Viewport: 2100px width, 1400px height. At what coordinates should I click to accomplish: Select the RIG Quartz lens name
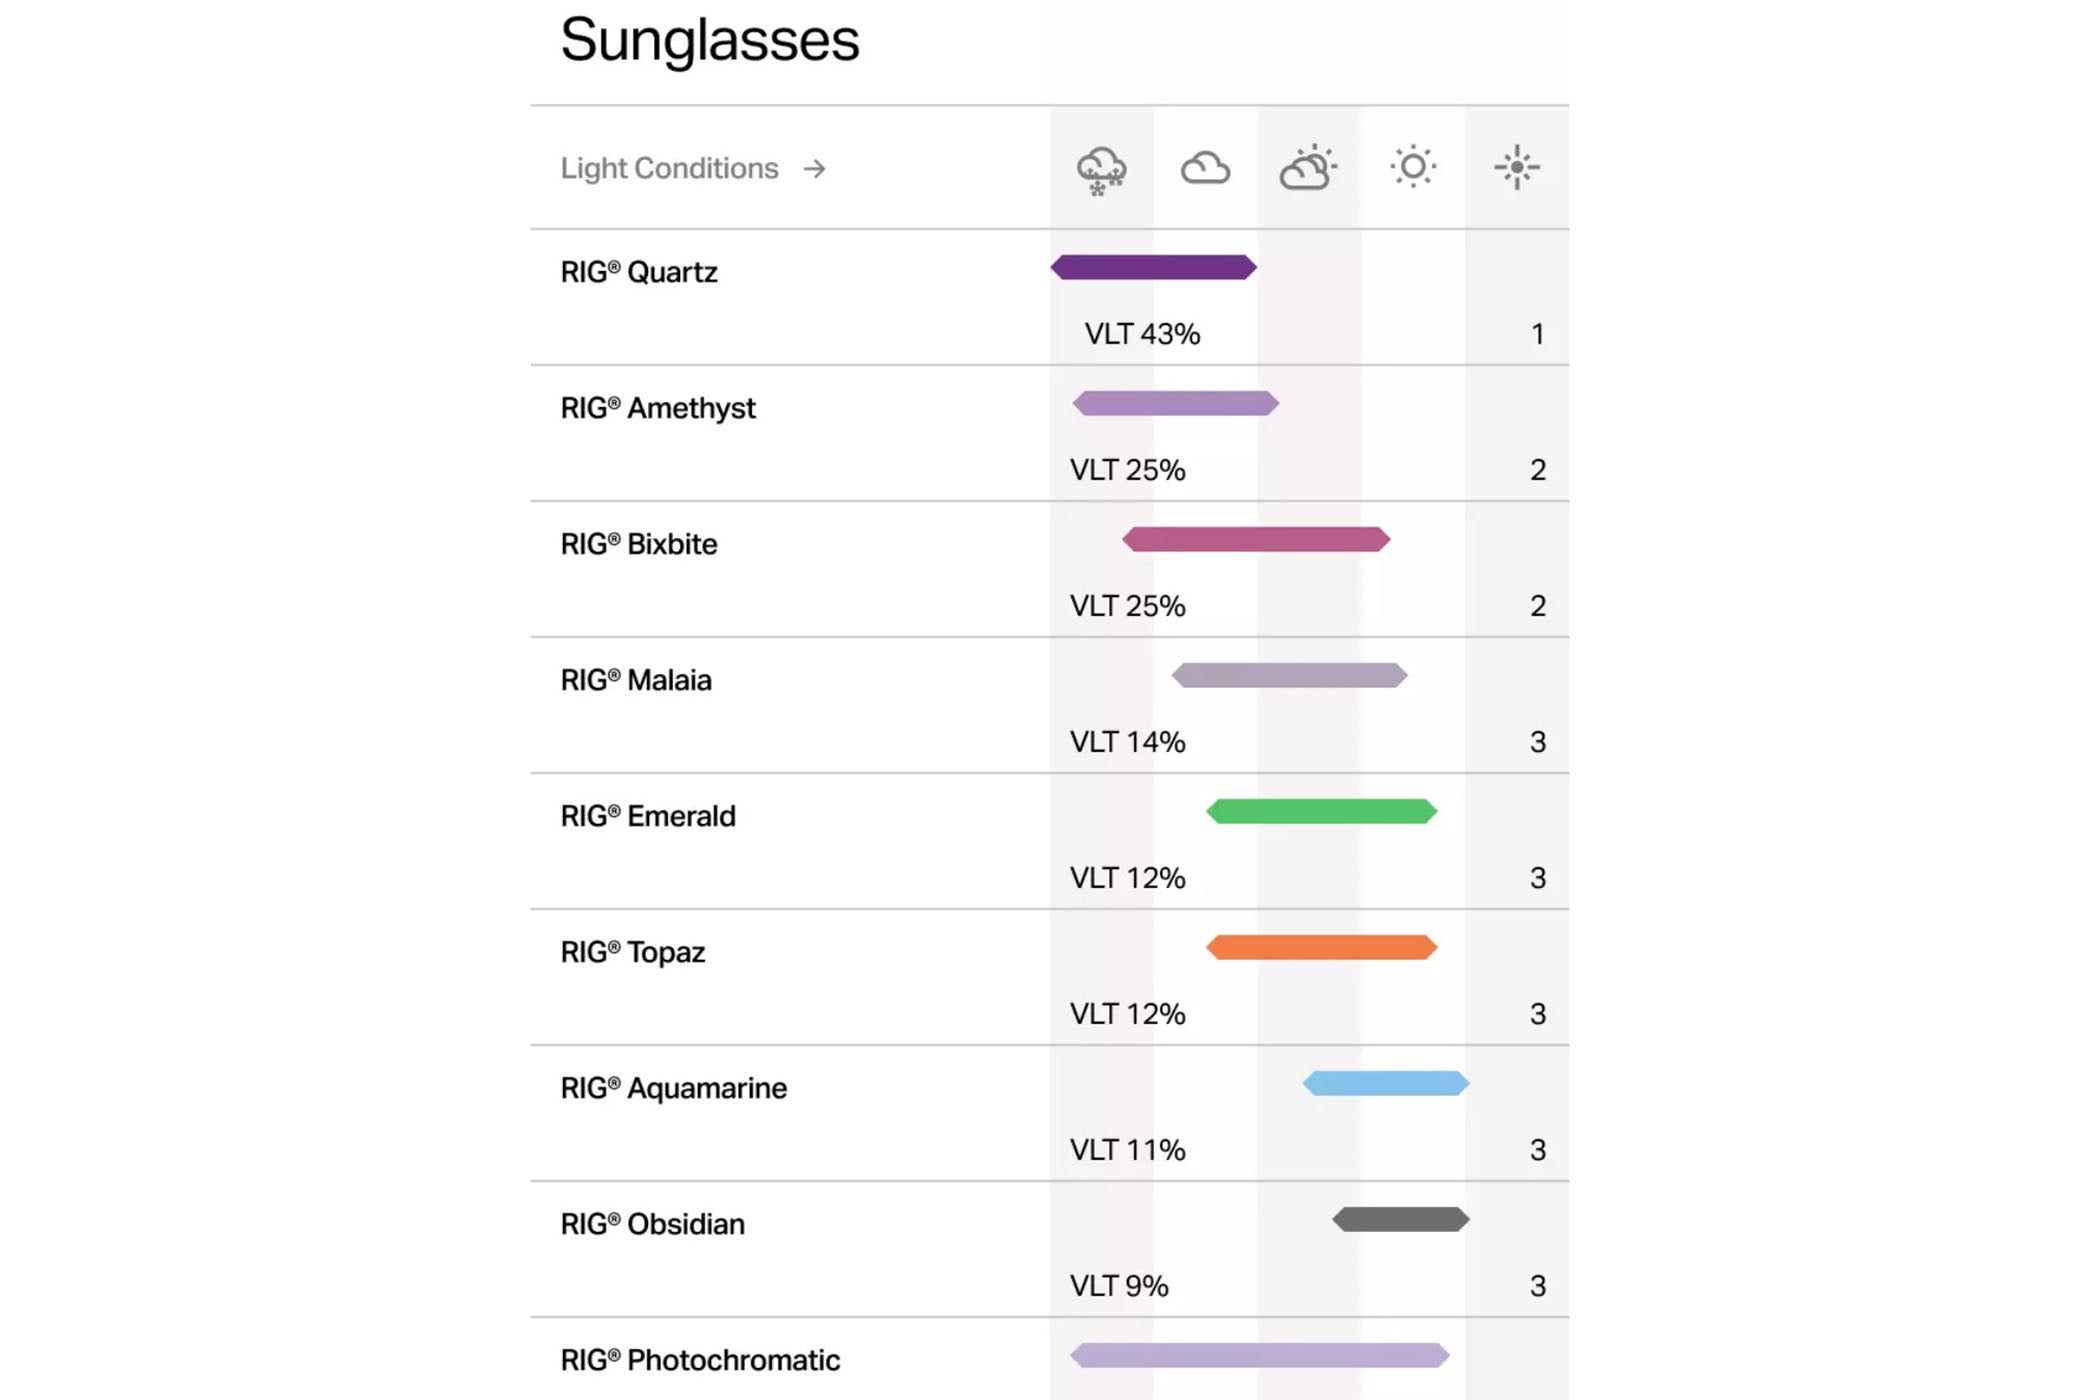click(x=639, y=272)
